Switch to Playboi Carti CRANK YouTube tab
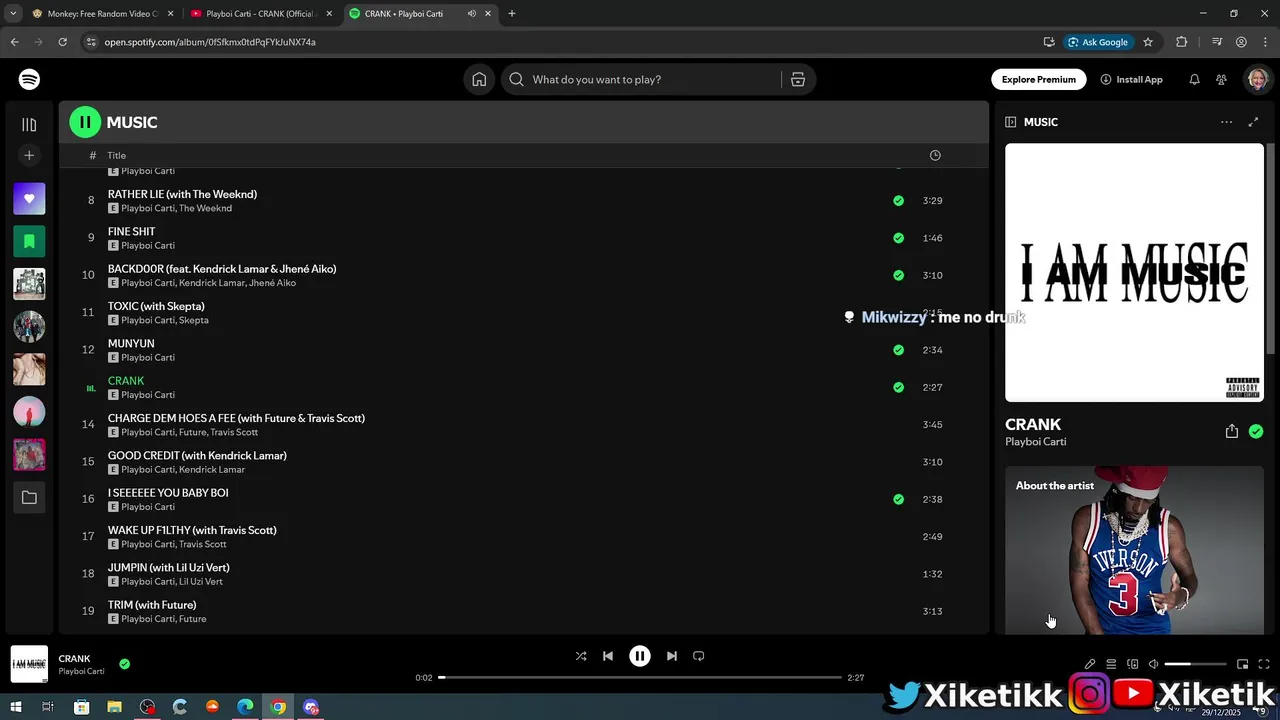Viewport: 1280px width, 720px height. tap(262, 14)
